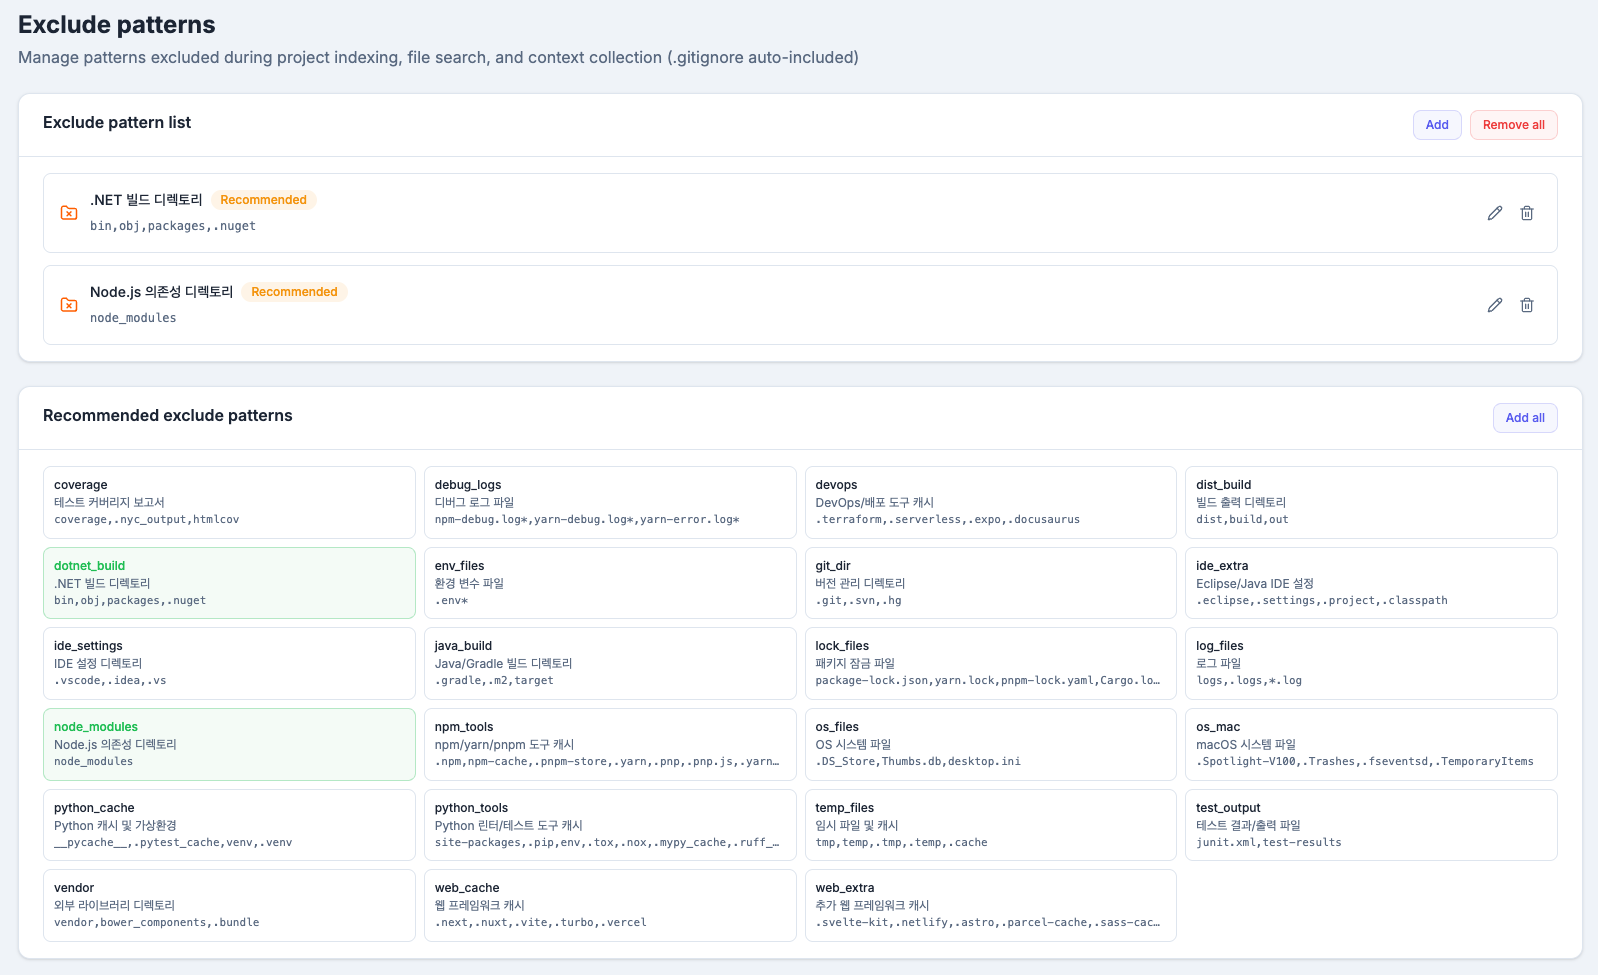
Task: Pick the os_mac pattern card
Action: (1371, 744)
